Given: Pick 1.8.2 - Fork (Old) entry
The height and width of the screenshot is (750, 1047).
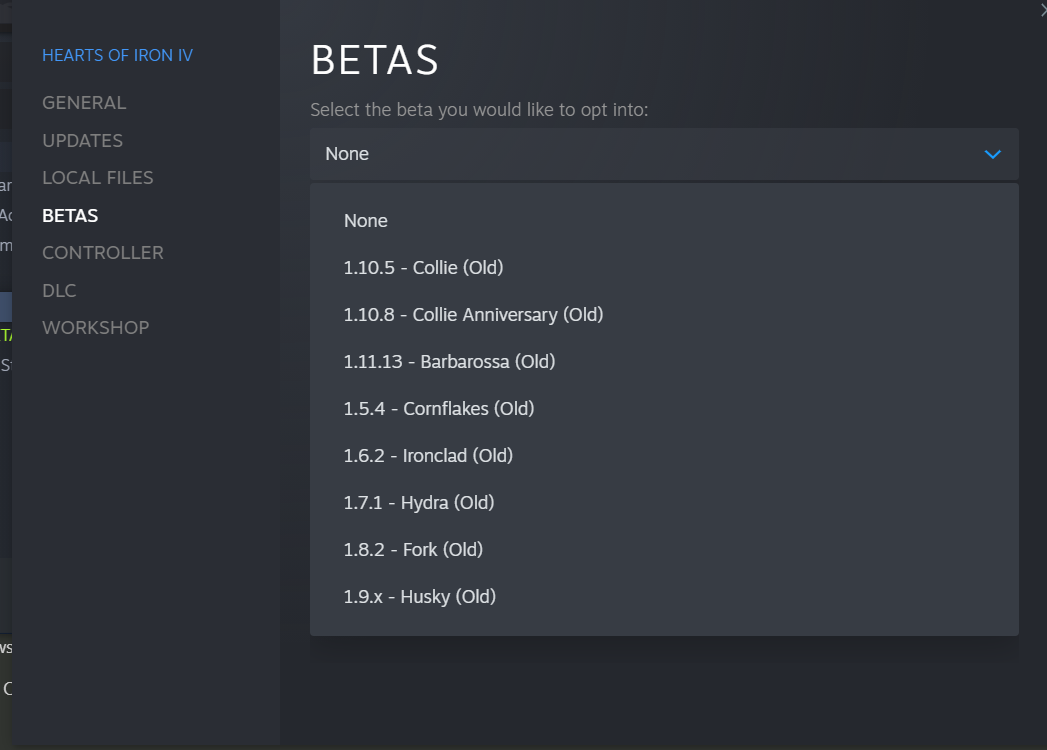Looking at the screenshot, I should [413, 550].
